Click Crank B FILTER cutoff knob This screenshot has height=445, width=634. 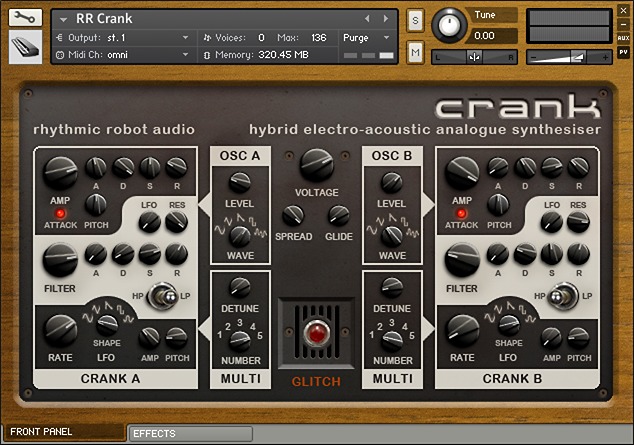point(462,260)
